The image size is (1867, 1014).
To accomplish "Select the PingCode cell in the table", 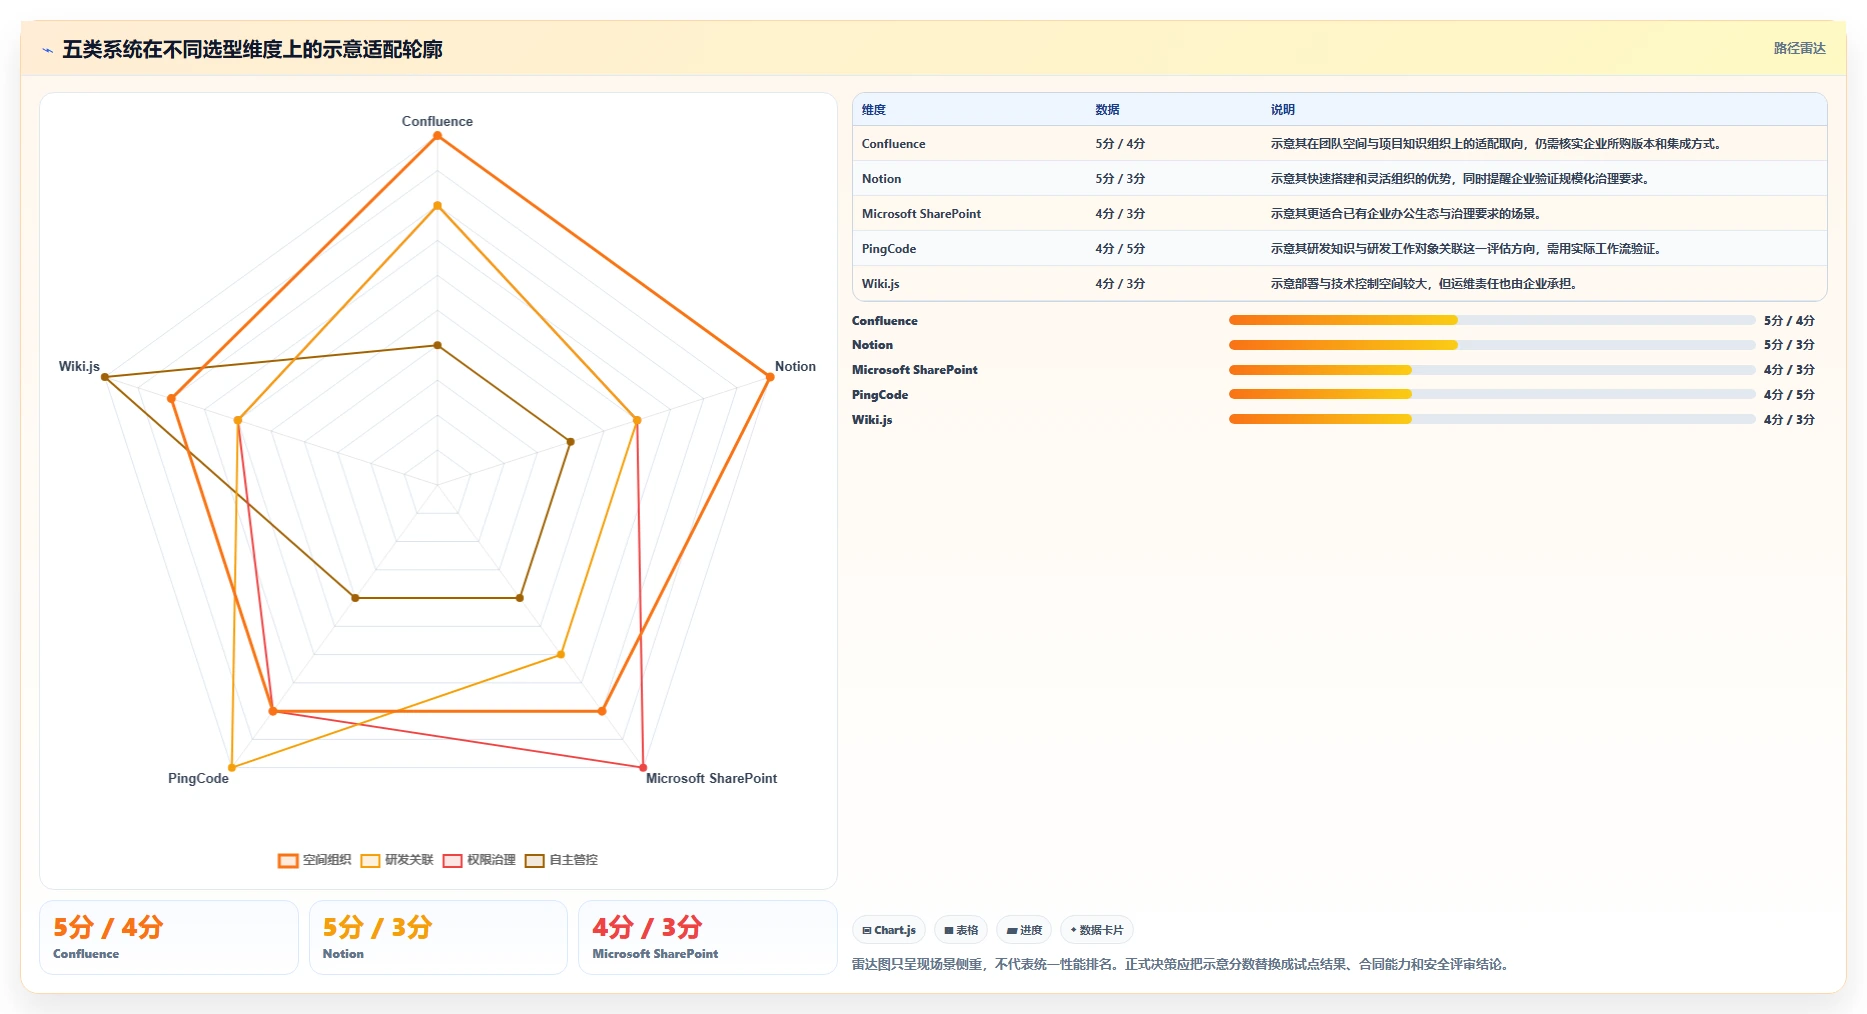I will point(889,249).
